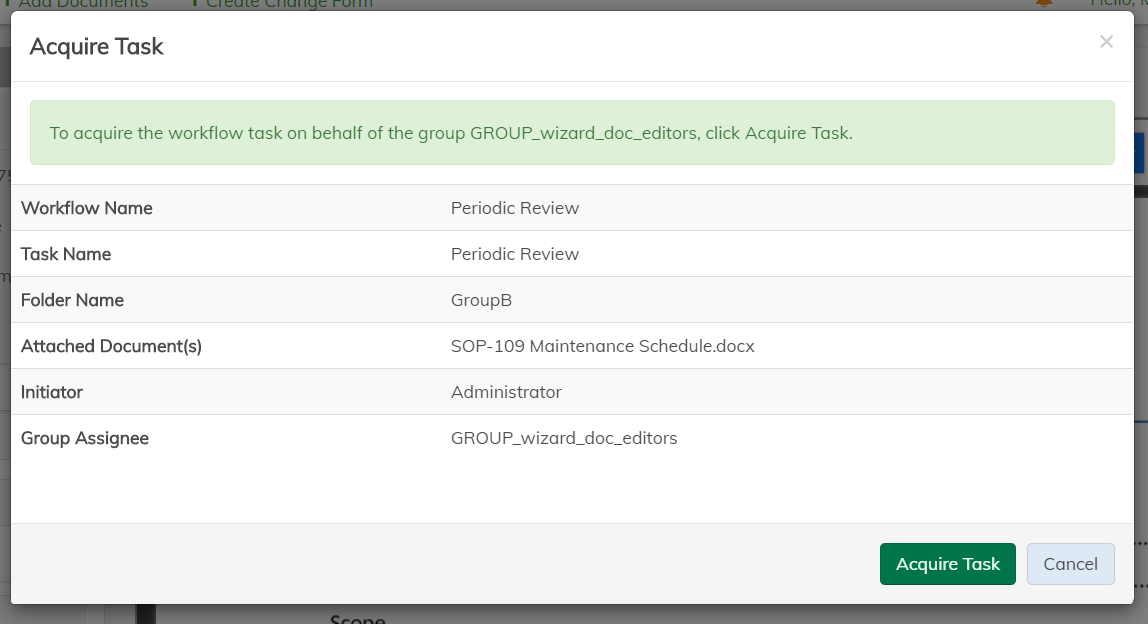
Task: Close the dialog with the X icon
Action: [x=1106, y=42]
